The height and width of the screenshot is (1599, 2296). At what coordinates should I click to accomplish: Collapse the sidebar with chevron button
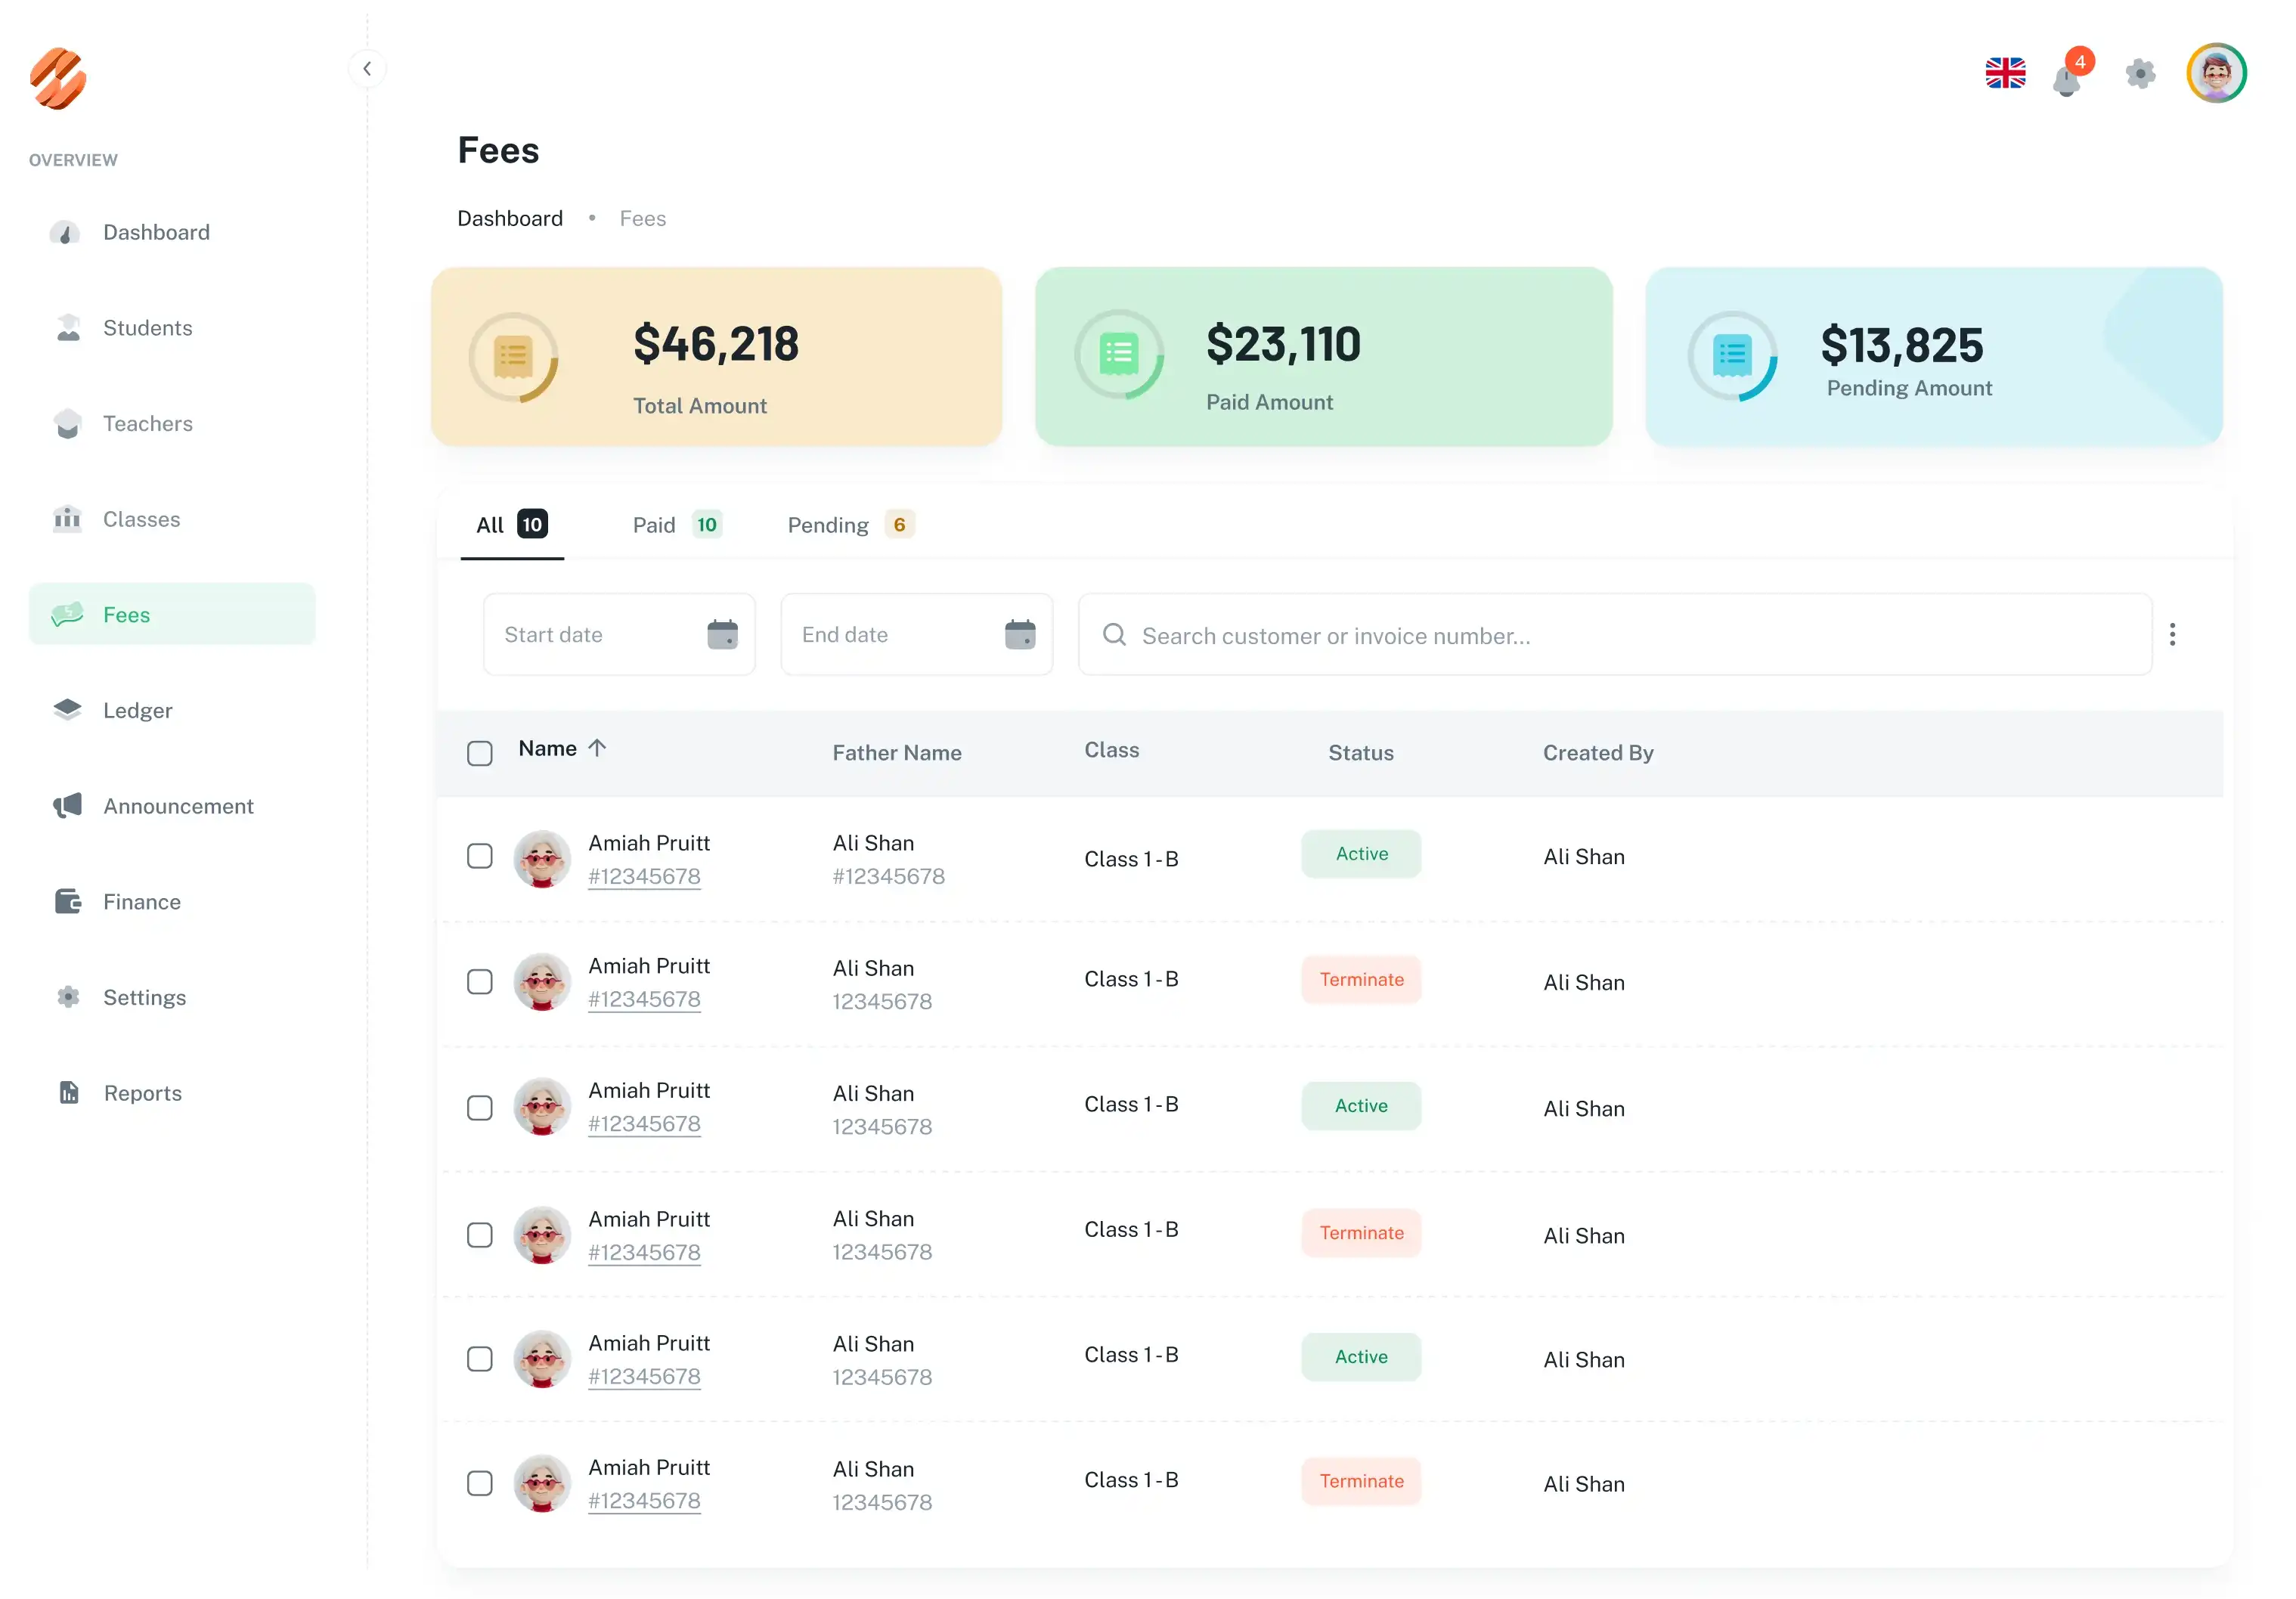click(367, 69)
